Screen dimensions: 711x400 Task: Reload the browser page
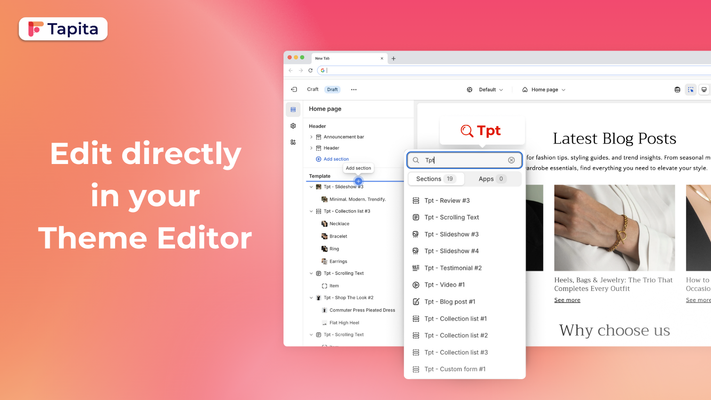pos(310,70)
